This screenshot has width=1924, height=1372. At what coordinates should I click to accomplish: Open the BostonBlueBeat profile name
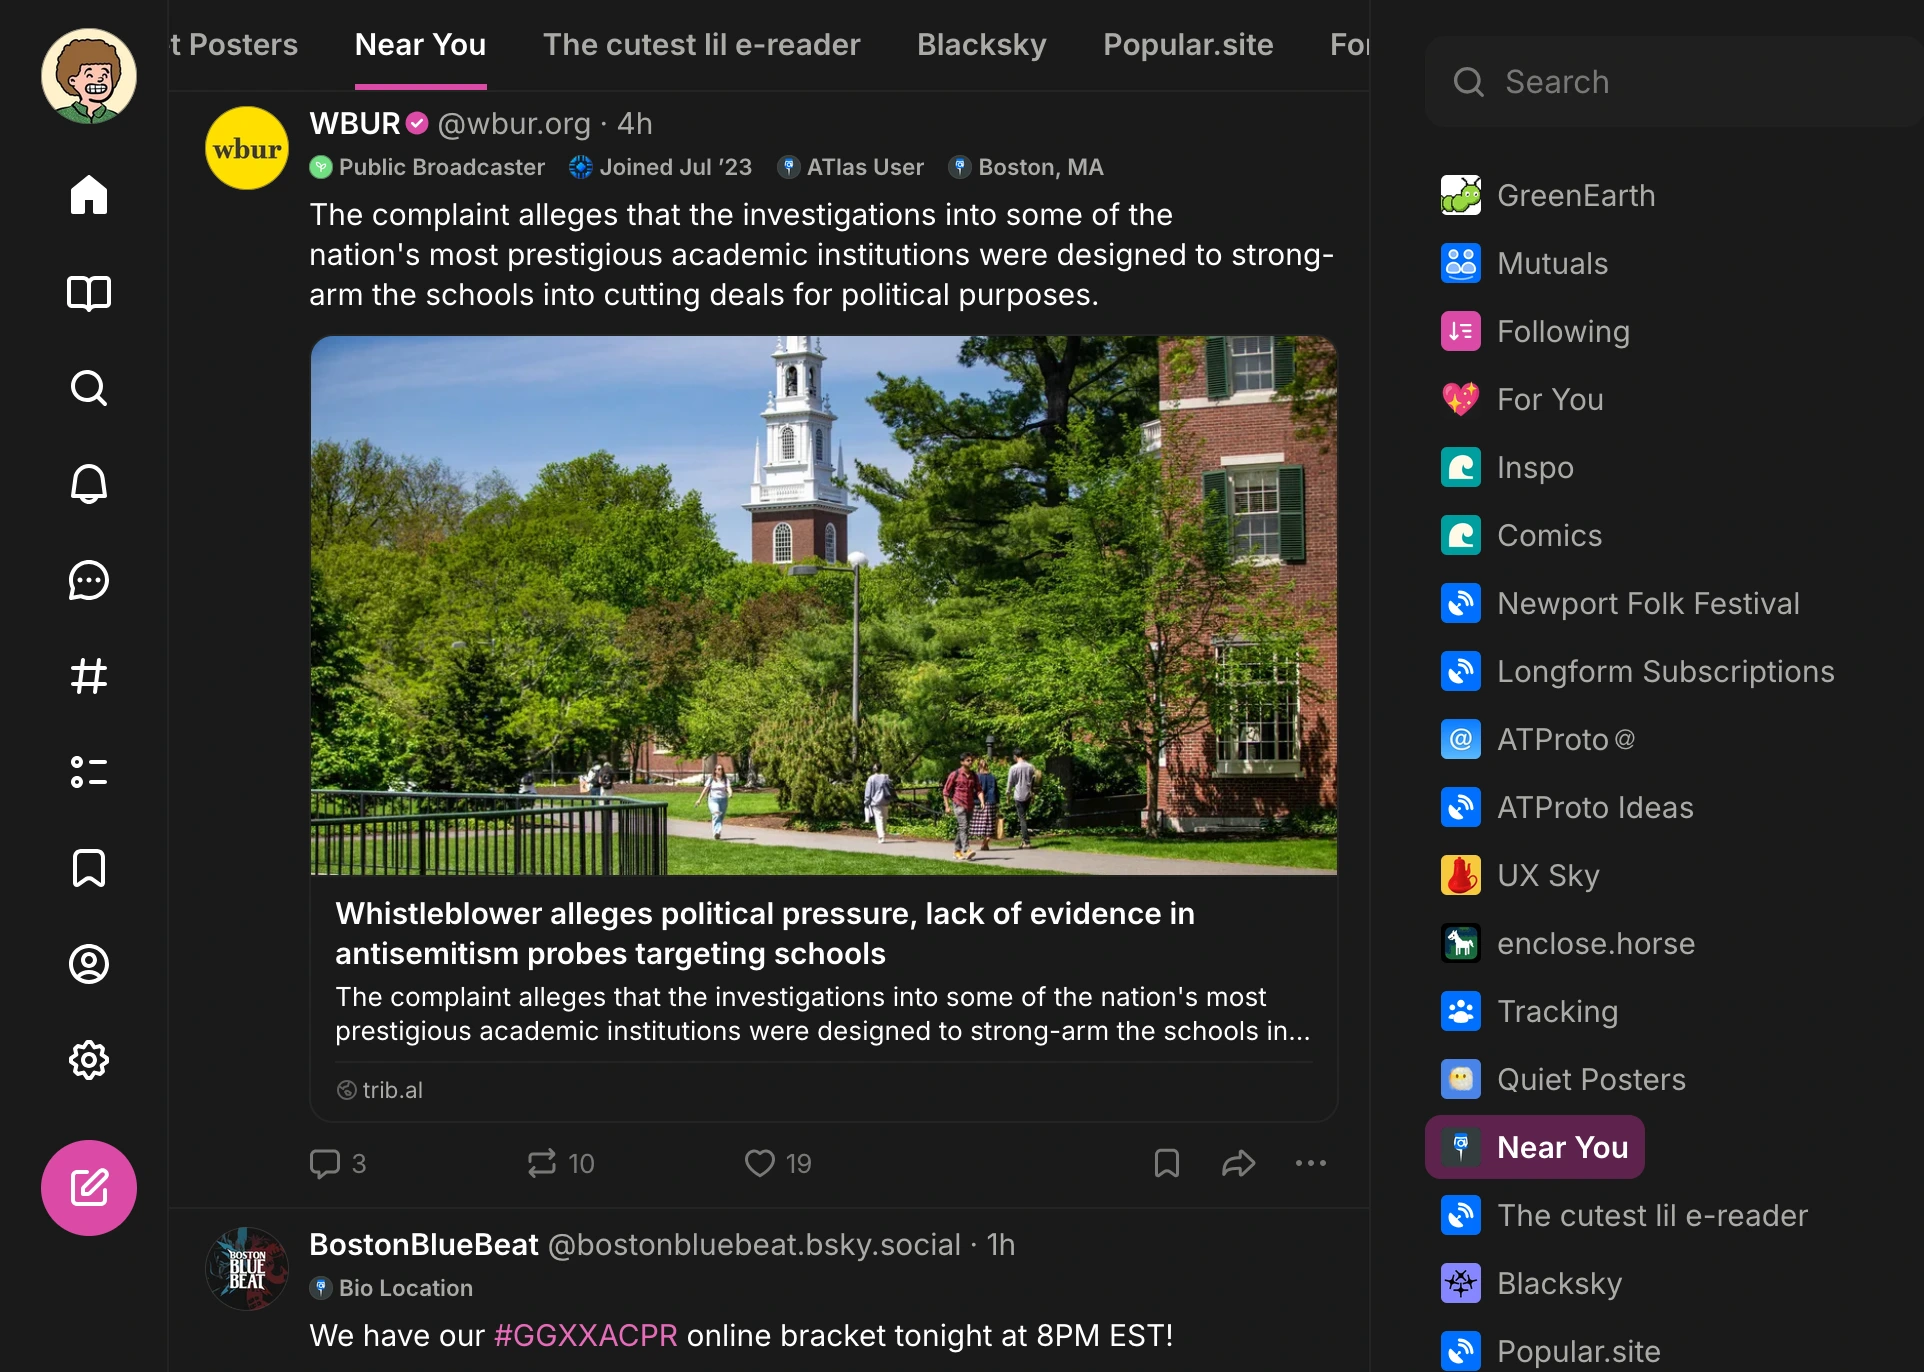coord(424,1245)
